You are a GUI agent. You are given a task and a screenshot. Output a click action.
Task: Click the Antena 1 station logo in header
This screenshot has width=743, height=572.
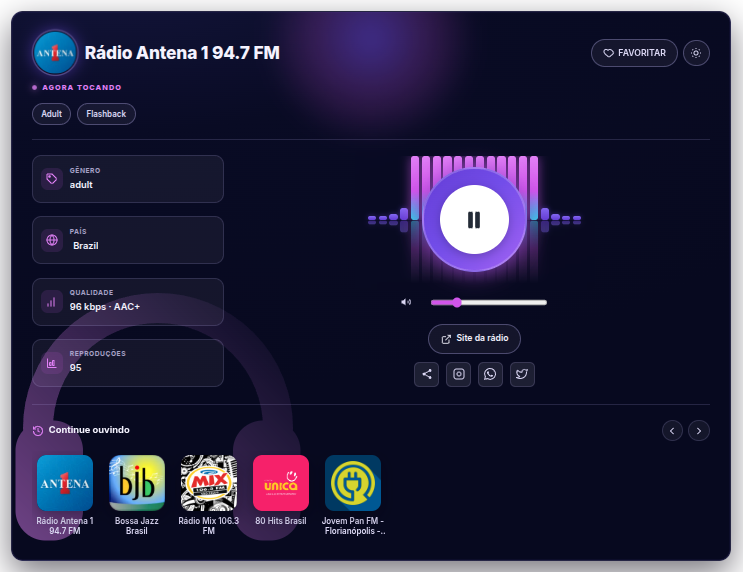pyautogui.click(x=55, y=53)
